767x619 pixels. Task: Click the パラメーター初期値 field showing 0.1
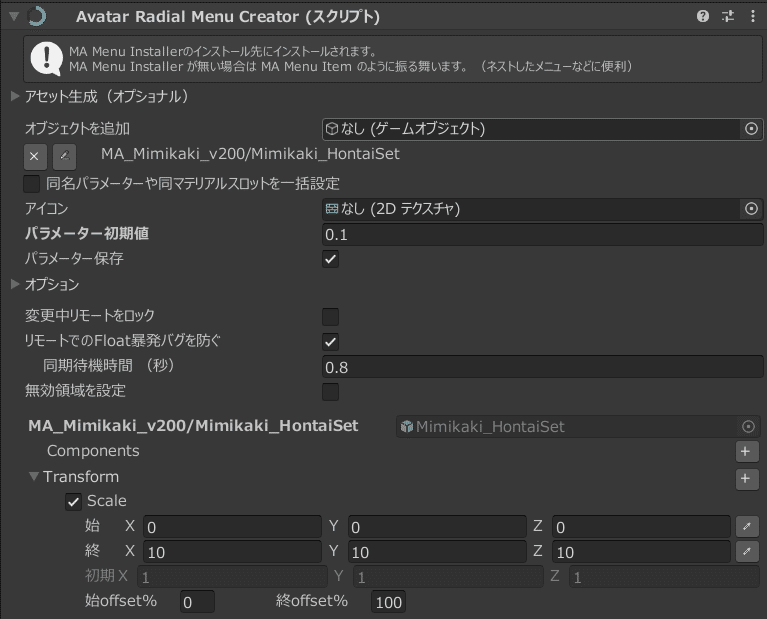542,234
